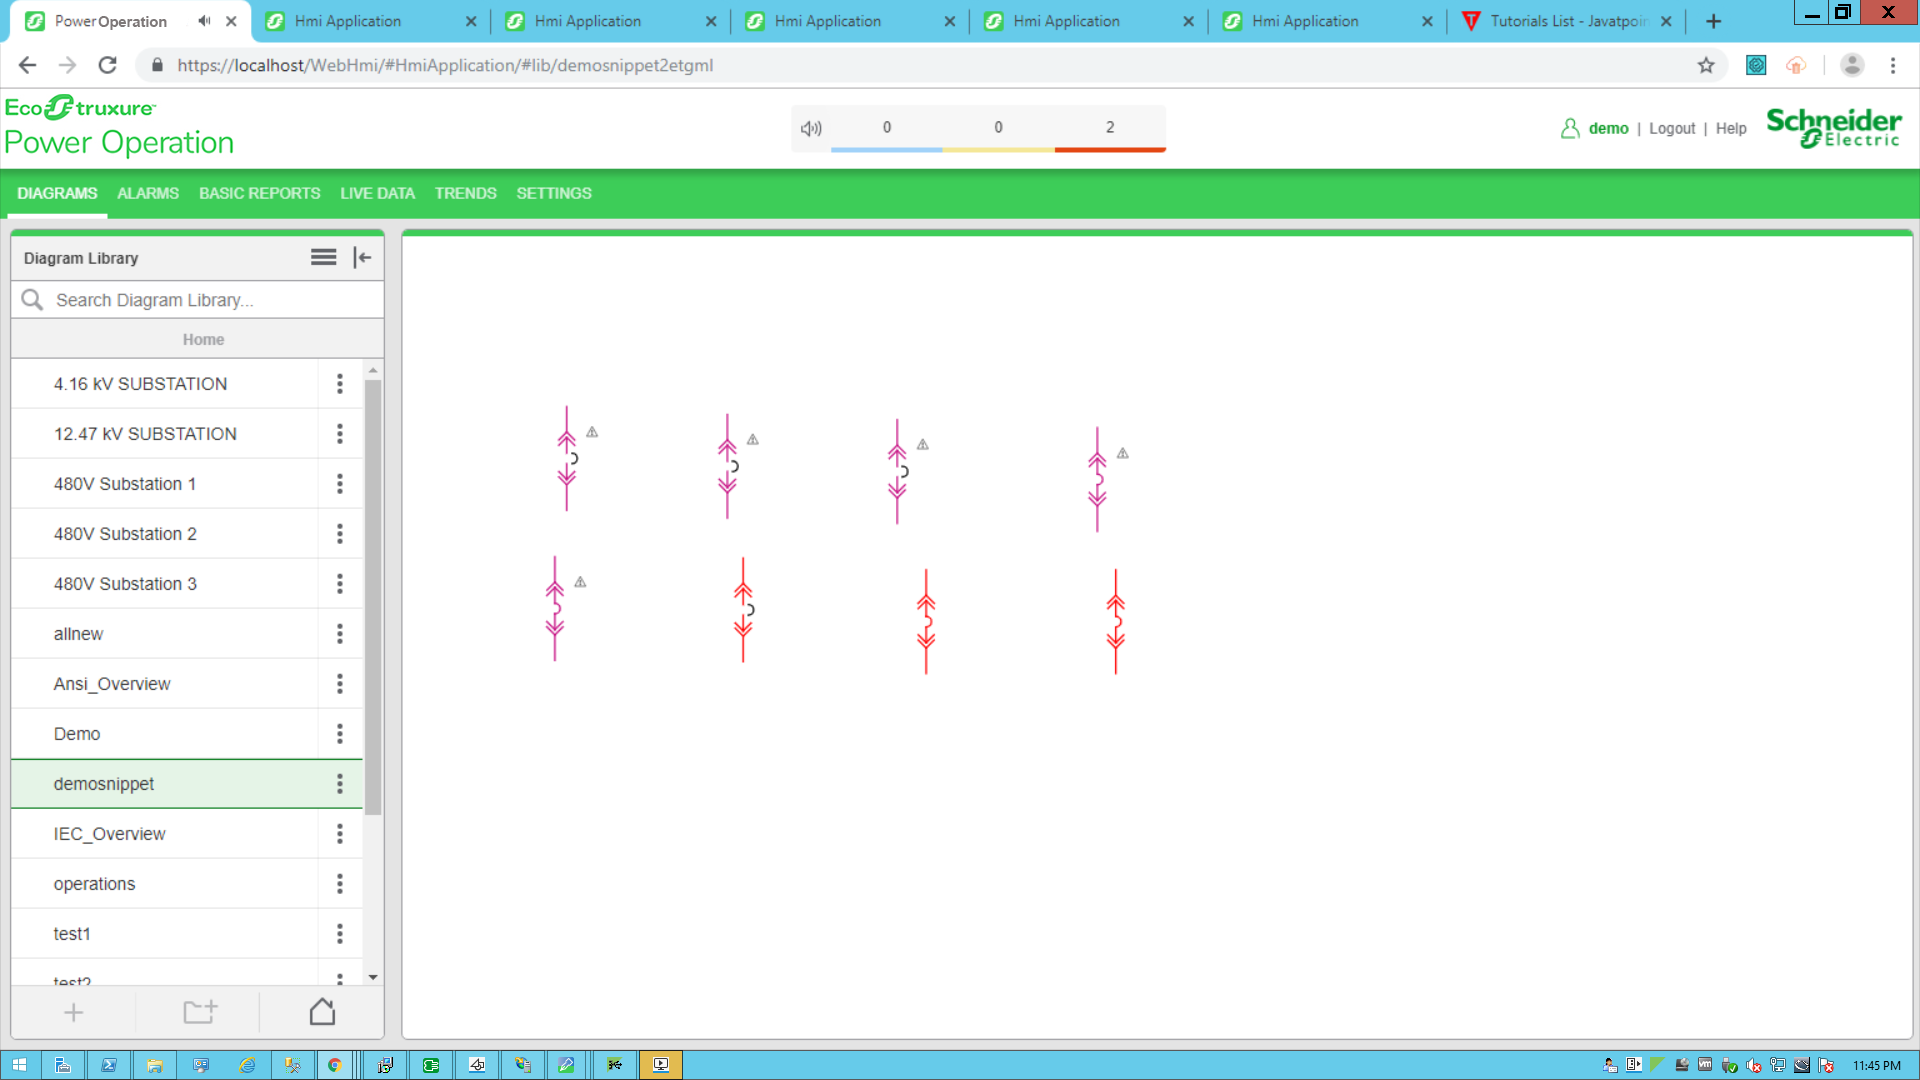This screenshot has width=1920, height=1080.
Task: Go to library home icon
Action: click(322, 1012)
